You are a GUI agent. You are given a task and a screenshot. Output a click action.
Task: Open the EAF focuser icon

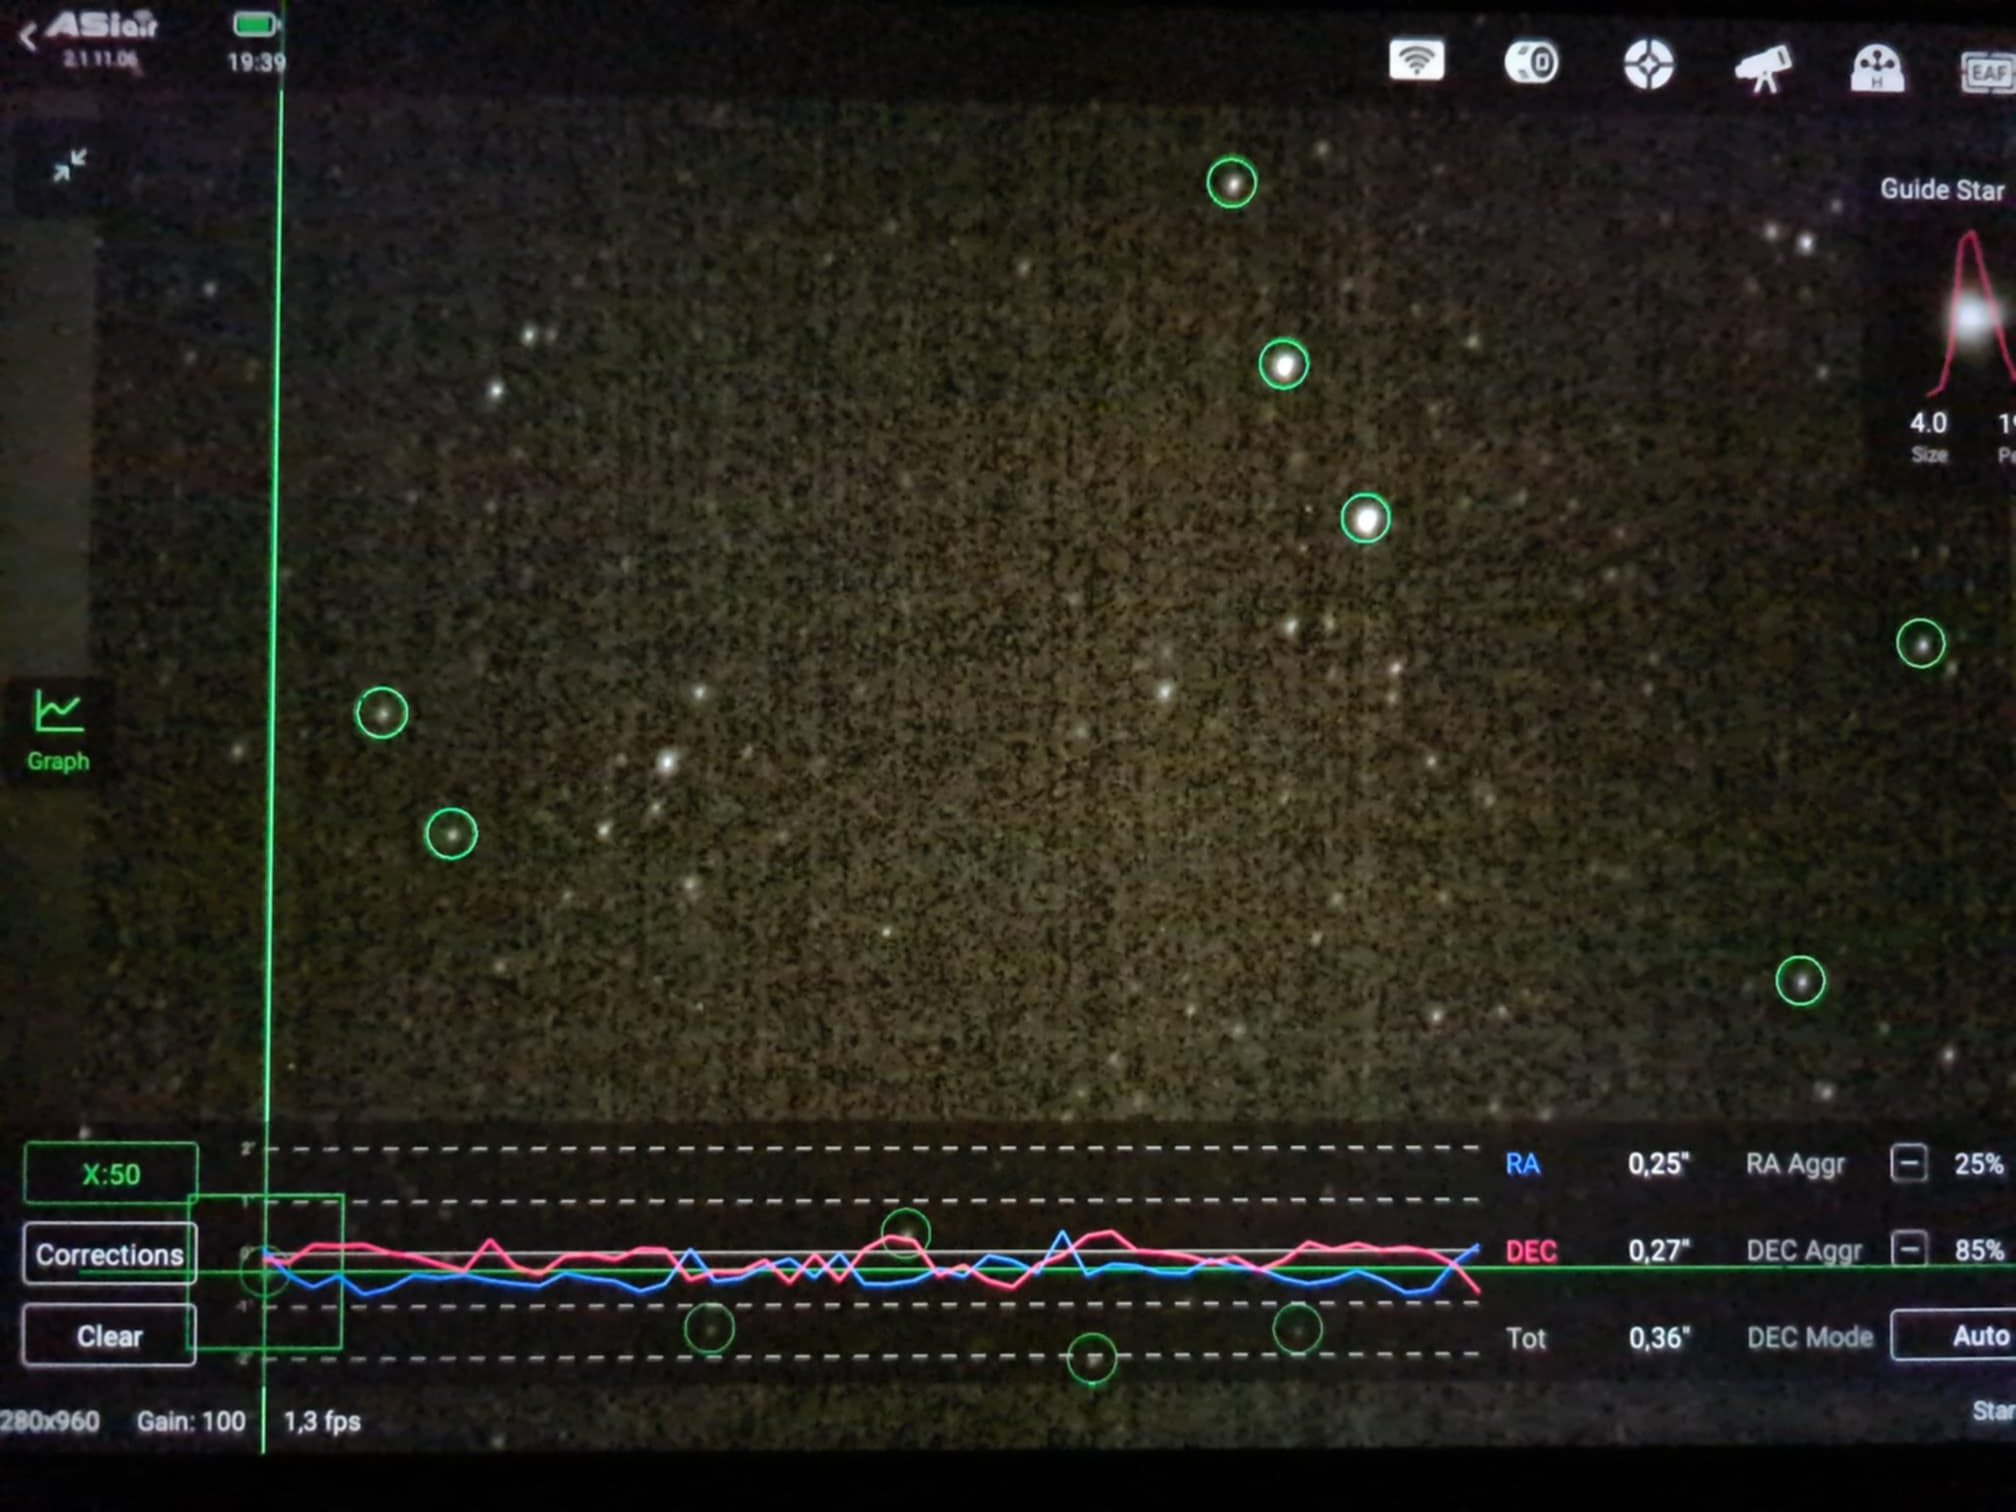[x=1986, y=72]
